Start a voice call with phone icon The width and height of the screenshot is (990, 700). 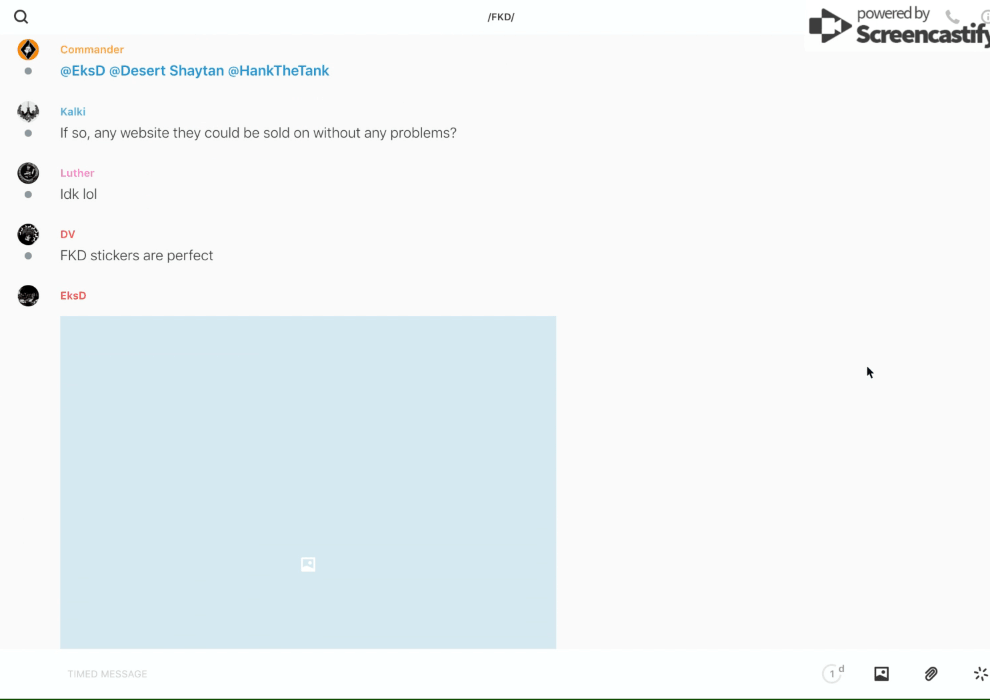(x=952, y=17)
